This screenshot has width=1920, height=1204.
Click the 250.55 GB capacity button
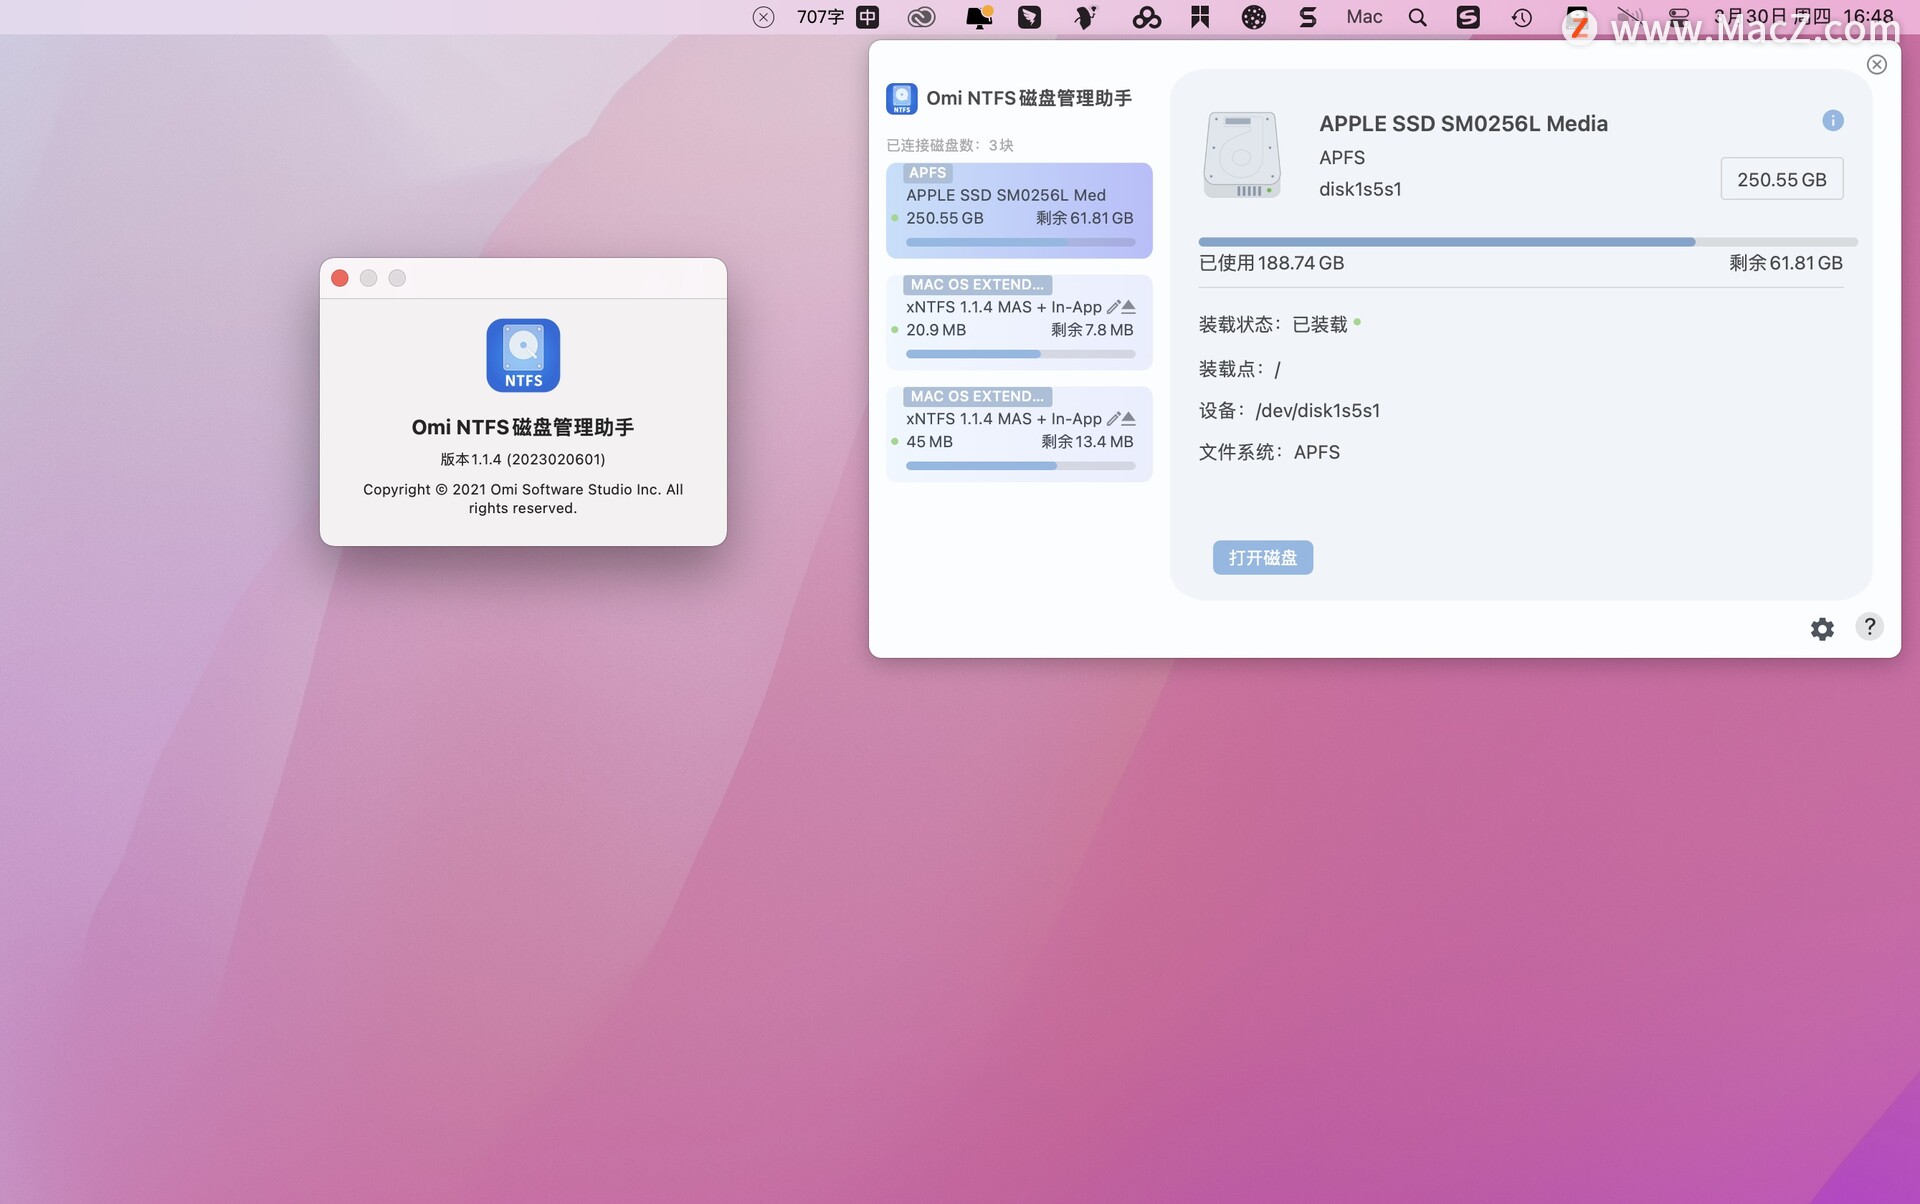coord(1781,178)
